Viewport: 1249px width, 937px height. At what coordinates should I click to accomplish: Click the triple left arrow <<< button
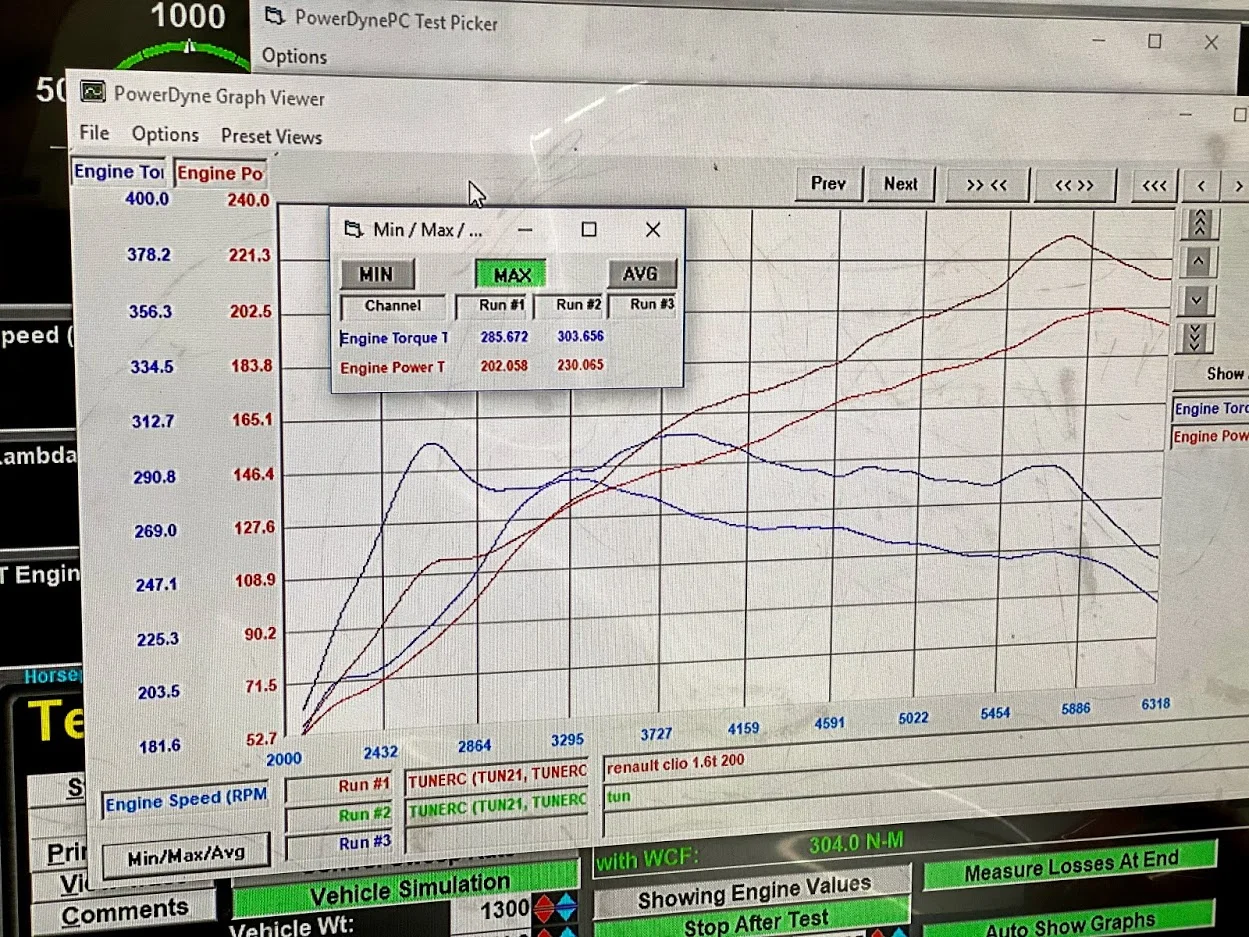[1153, 186]
